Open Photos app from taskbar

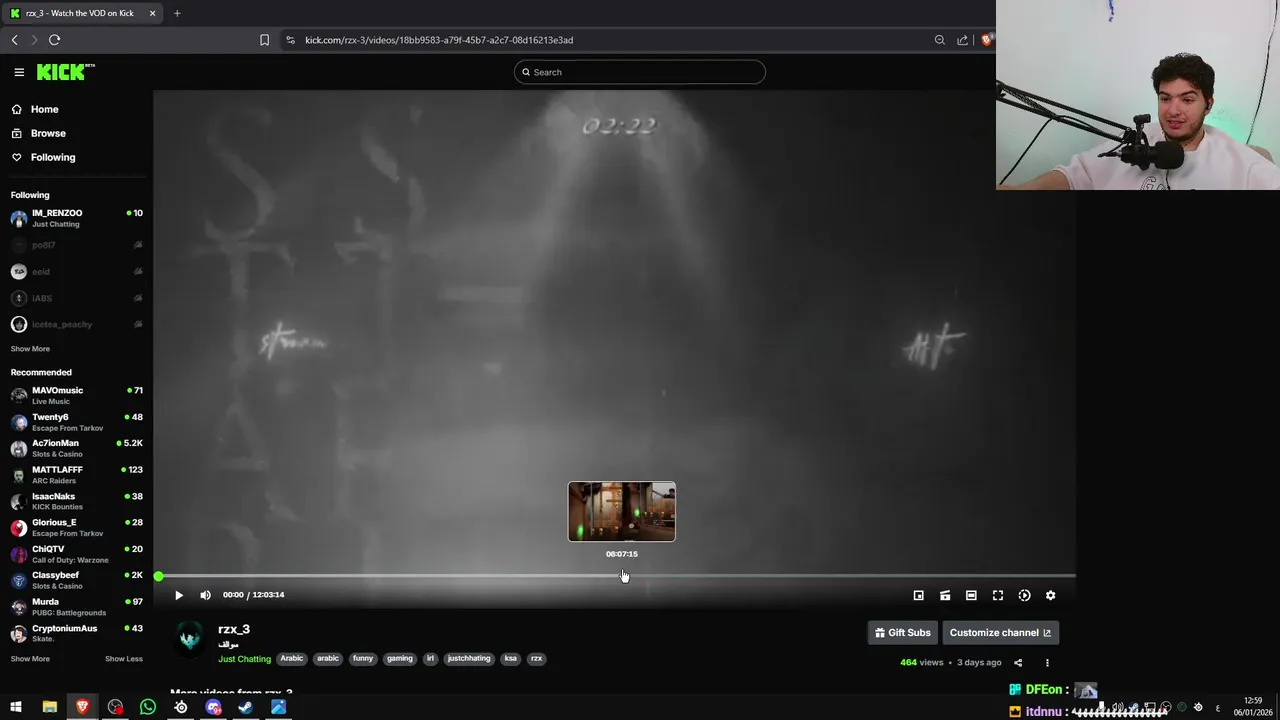point(278,707)
